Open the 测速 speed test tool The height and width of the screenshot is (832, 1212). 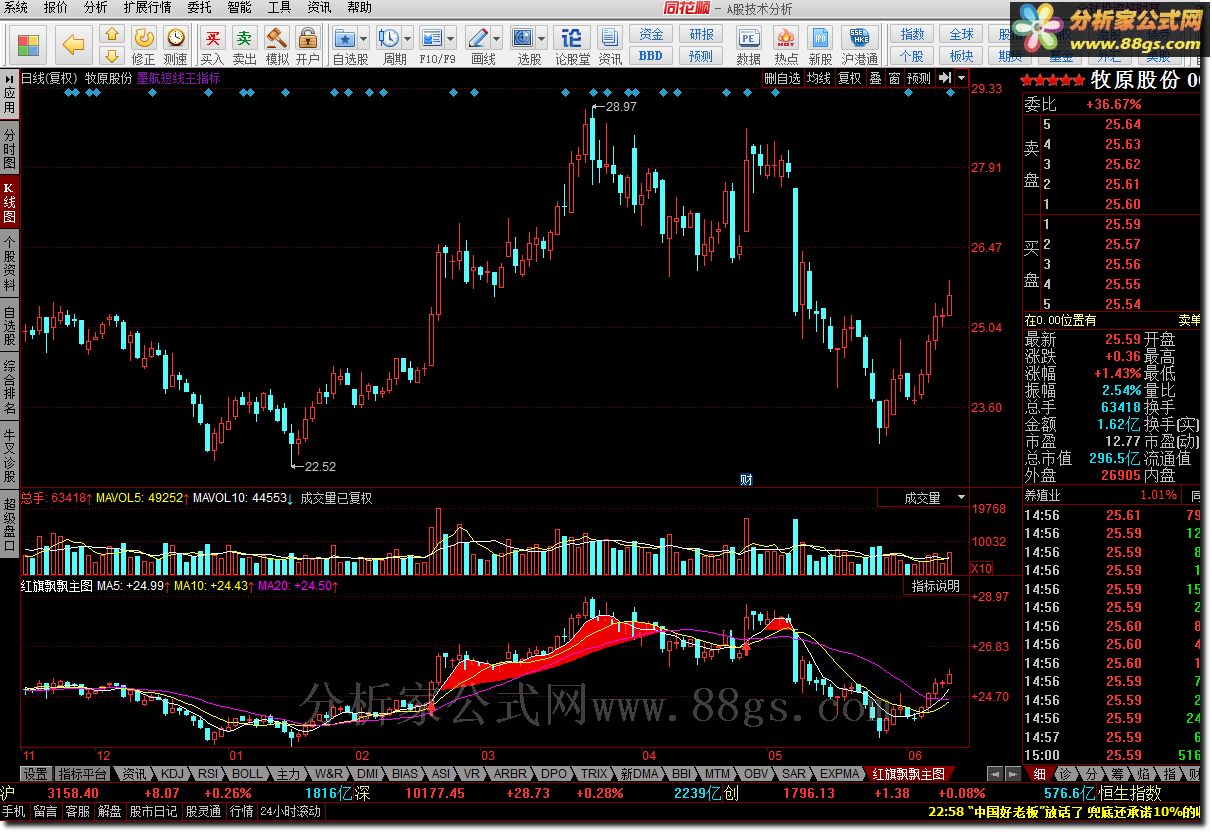tap(176, 46)
